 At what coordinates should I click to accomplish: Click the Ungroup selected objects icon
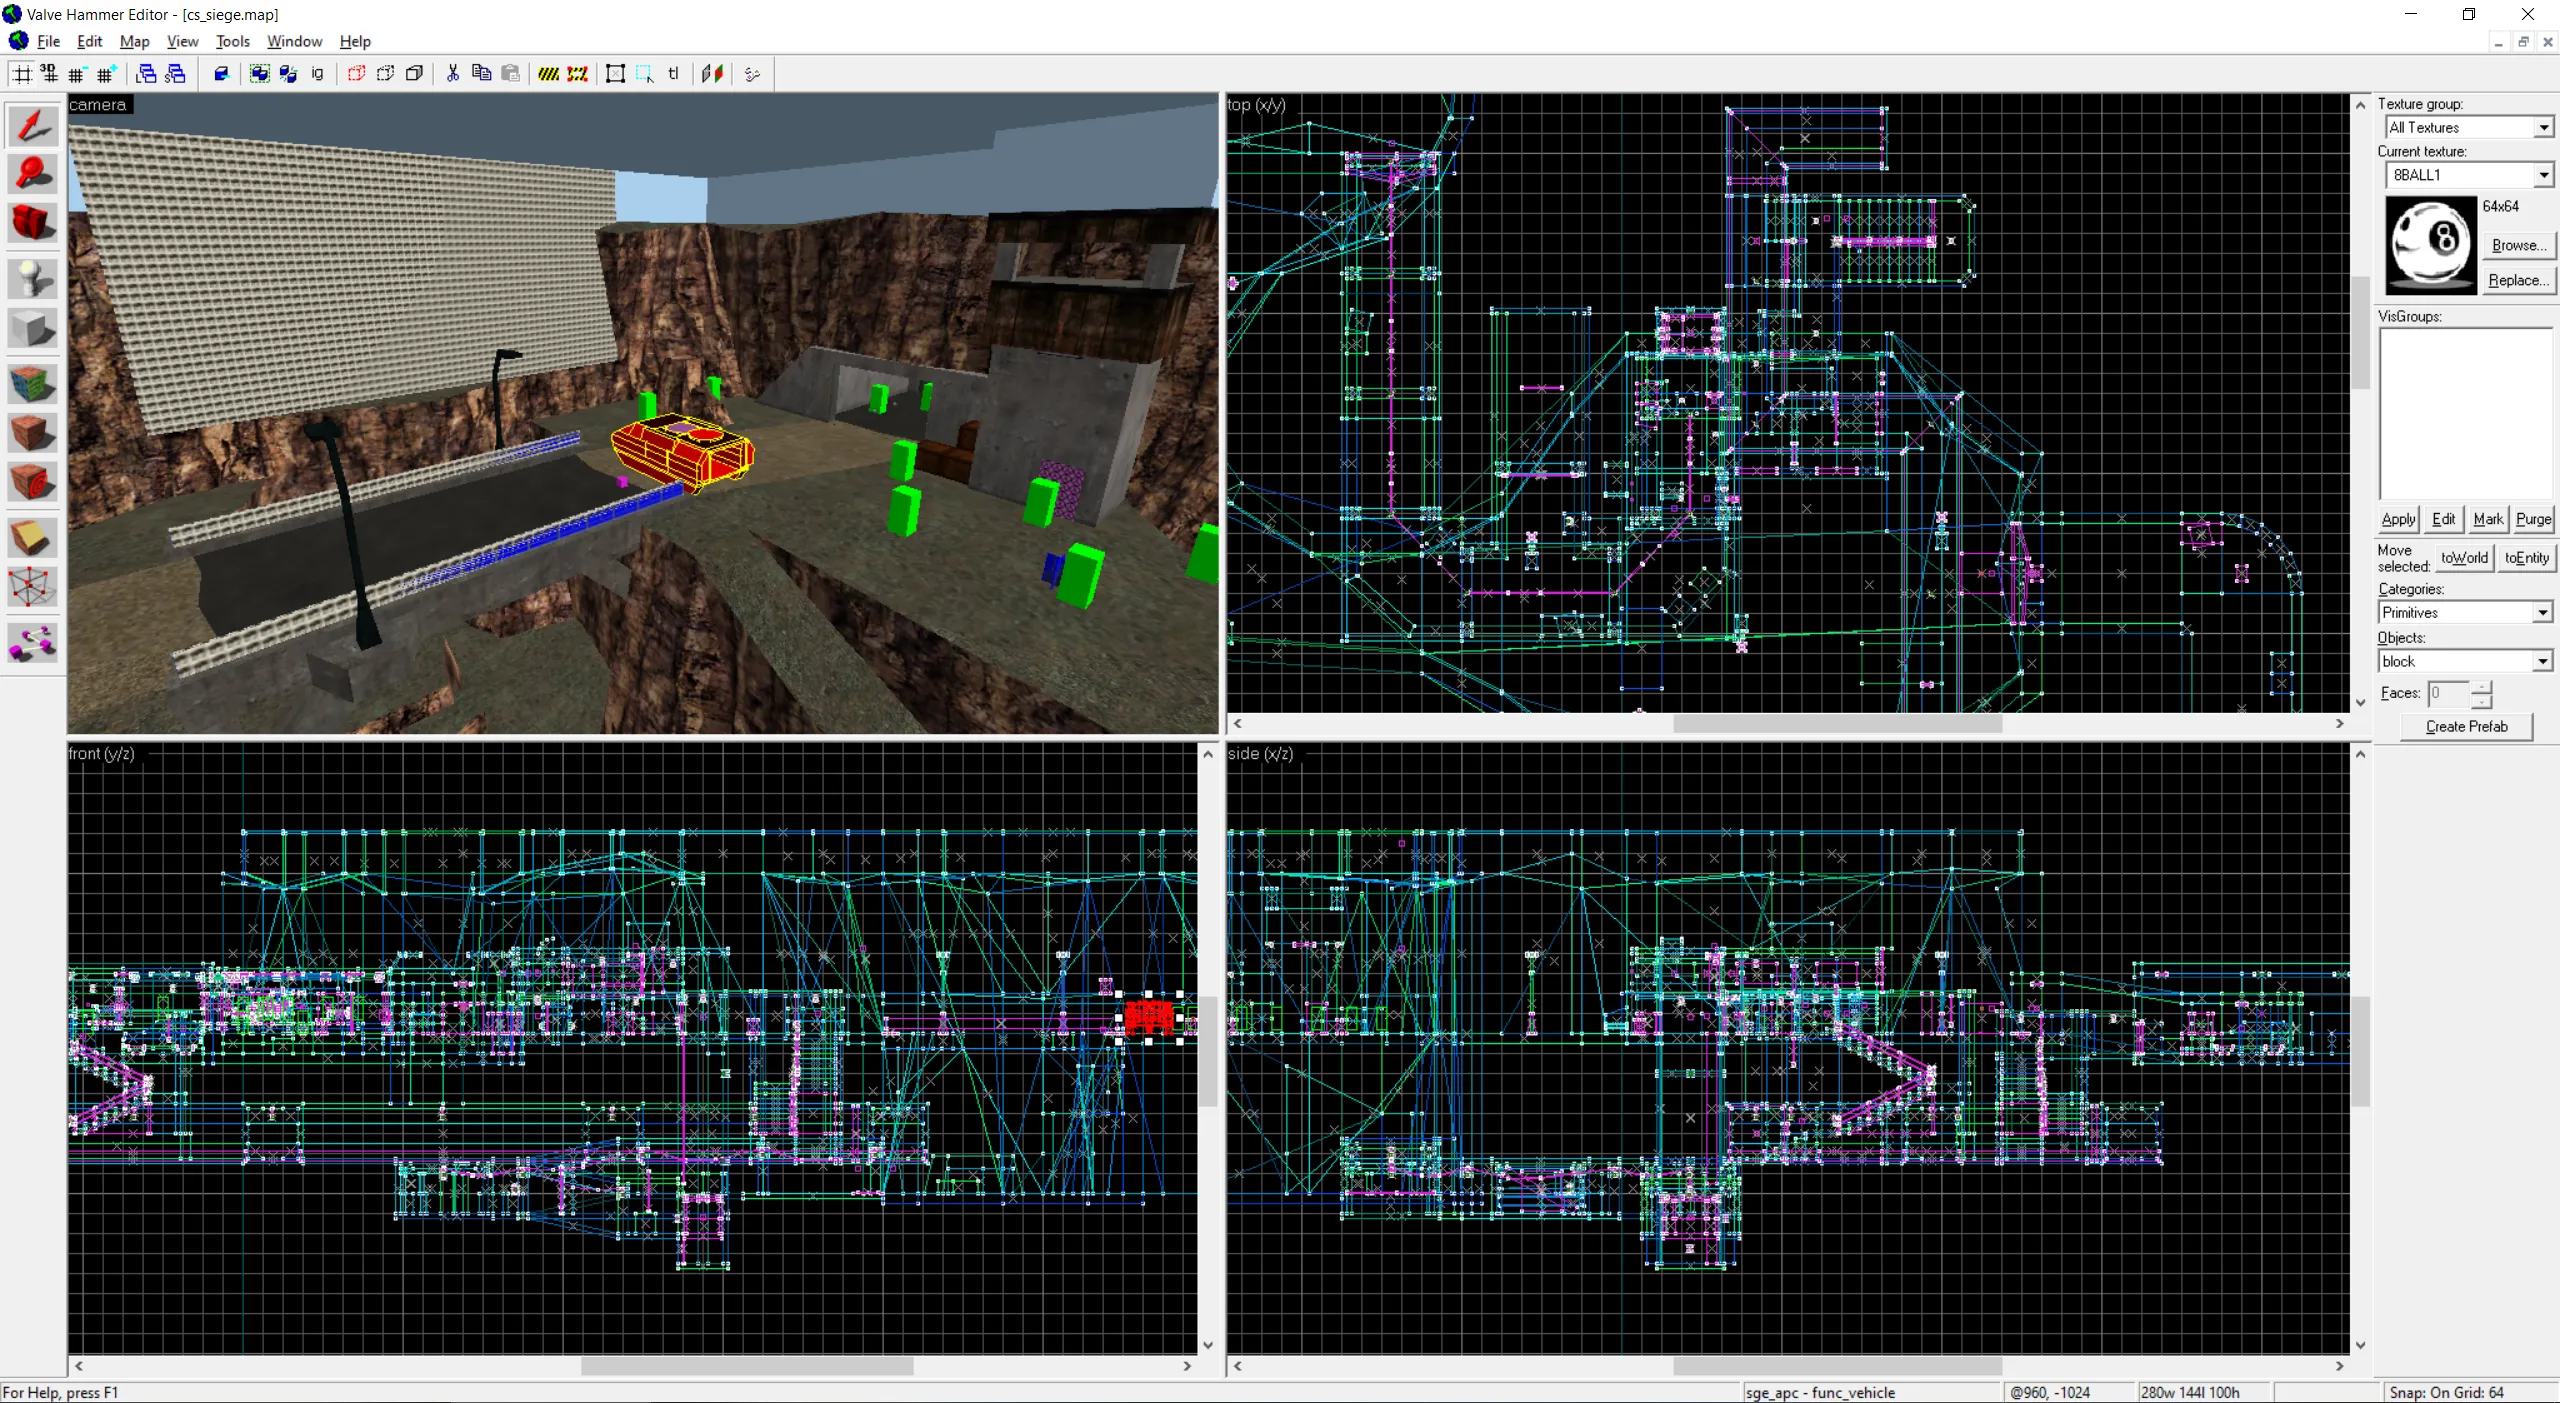tap(289, 74)
